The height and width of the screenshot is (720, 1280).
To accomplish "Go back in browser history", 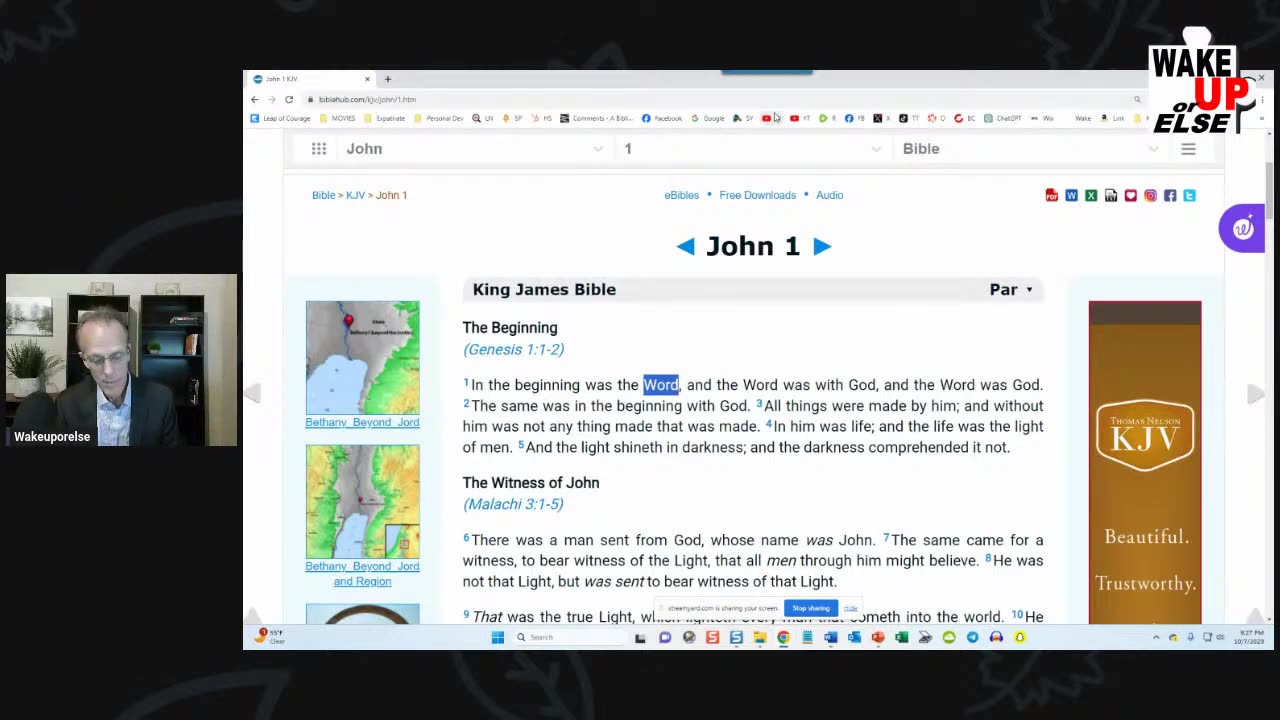I will 254,99.
